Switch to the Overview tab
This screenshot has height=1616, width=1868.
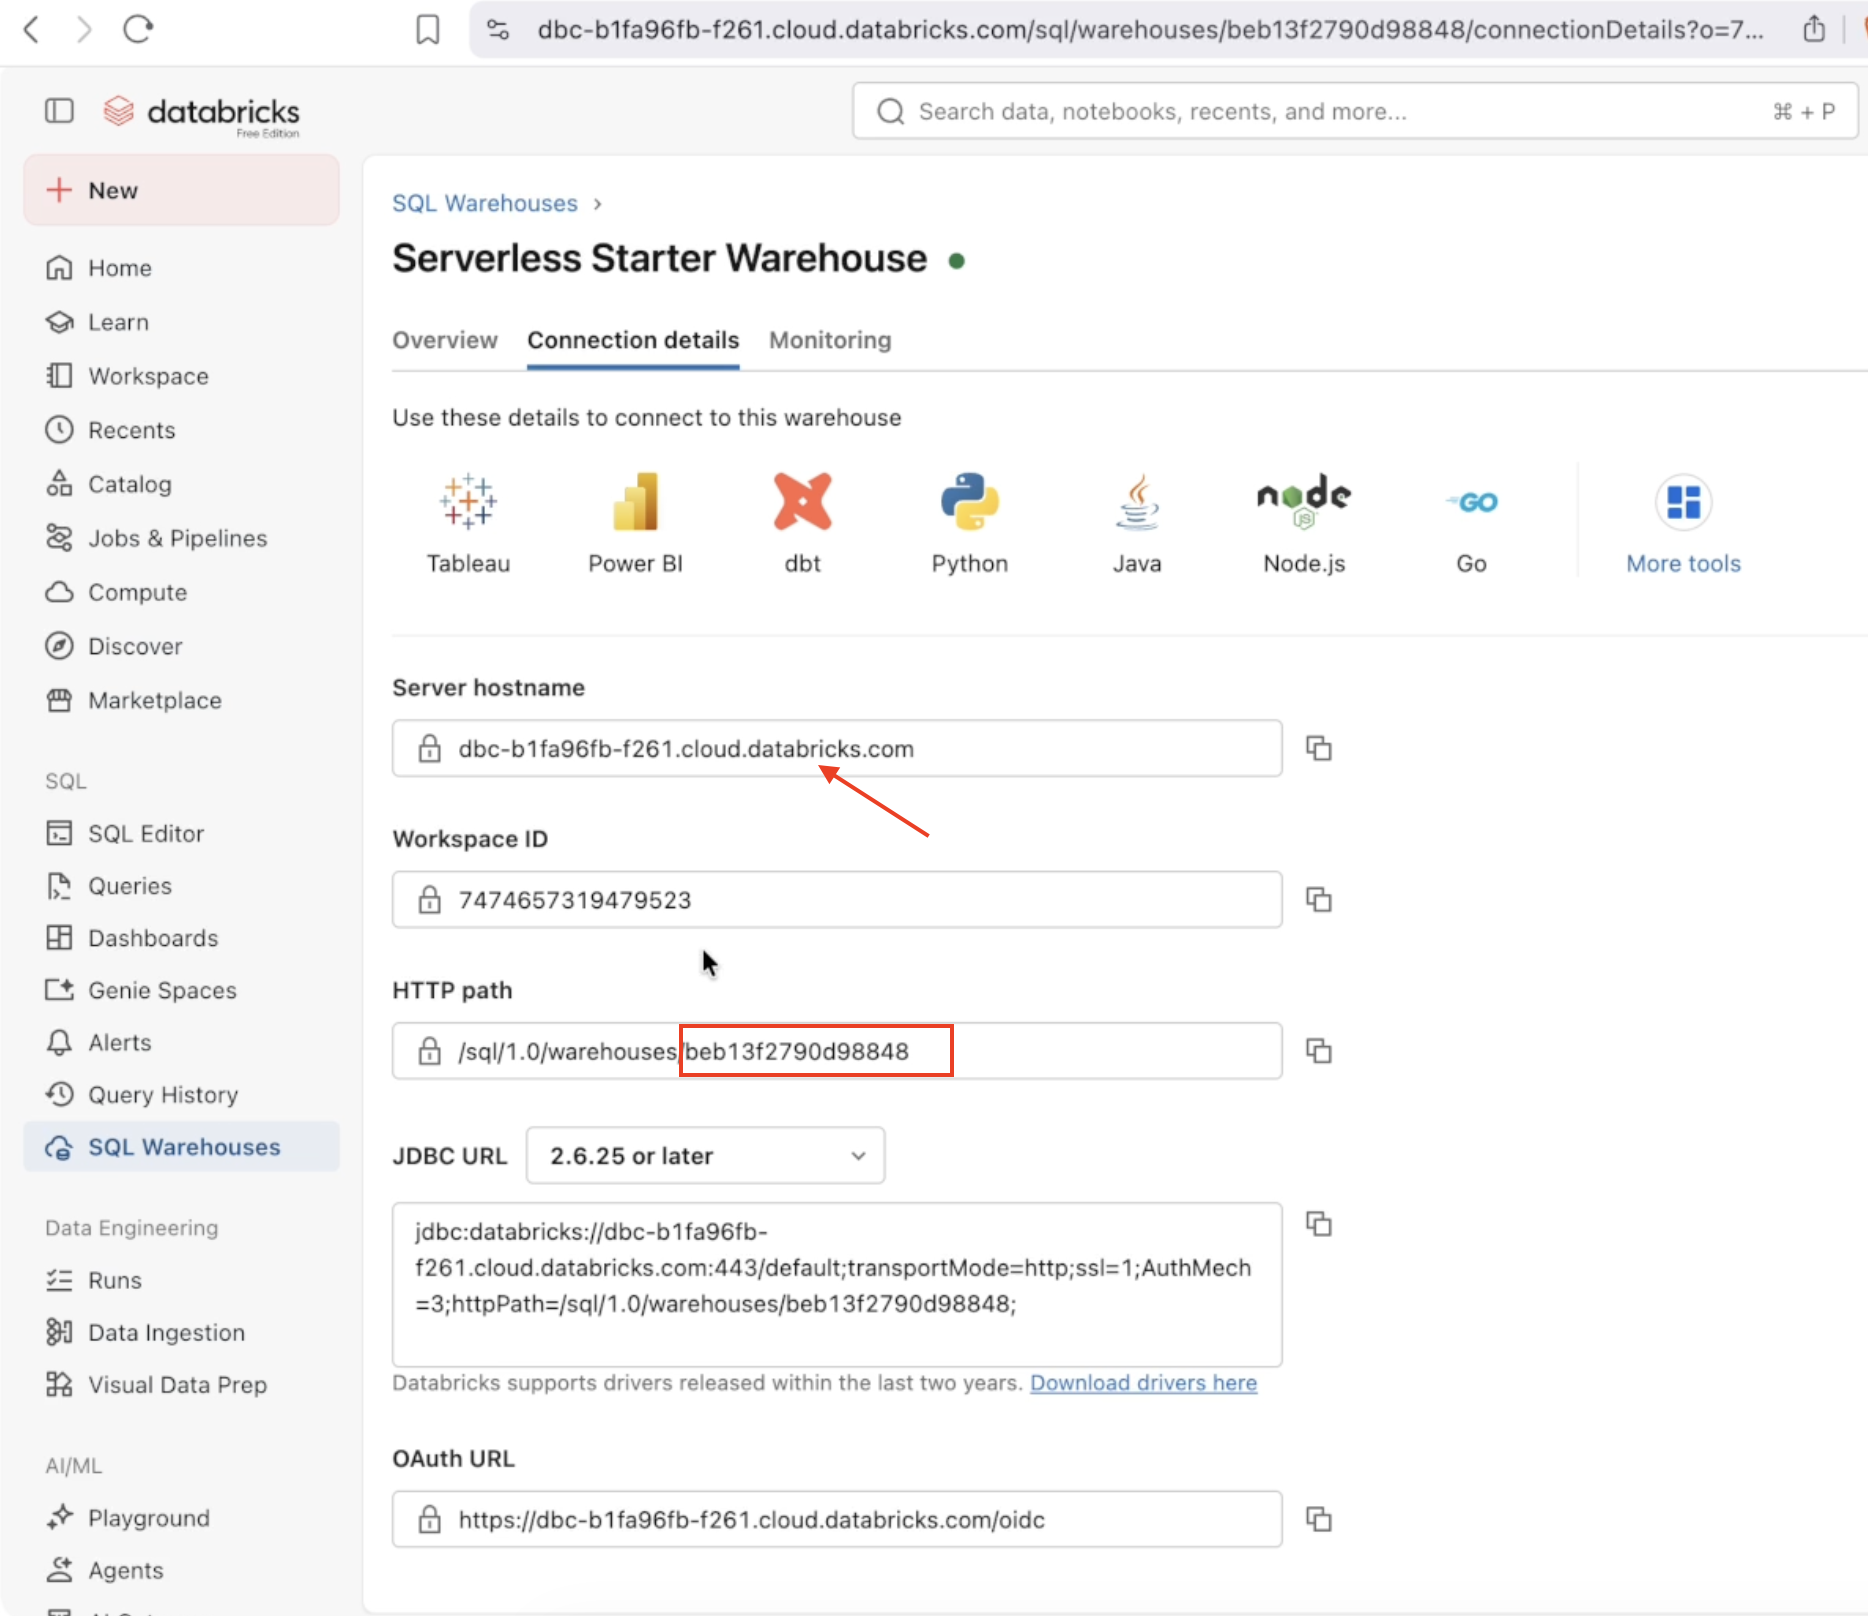click(444, 340)
